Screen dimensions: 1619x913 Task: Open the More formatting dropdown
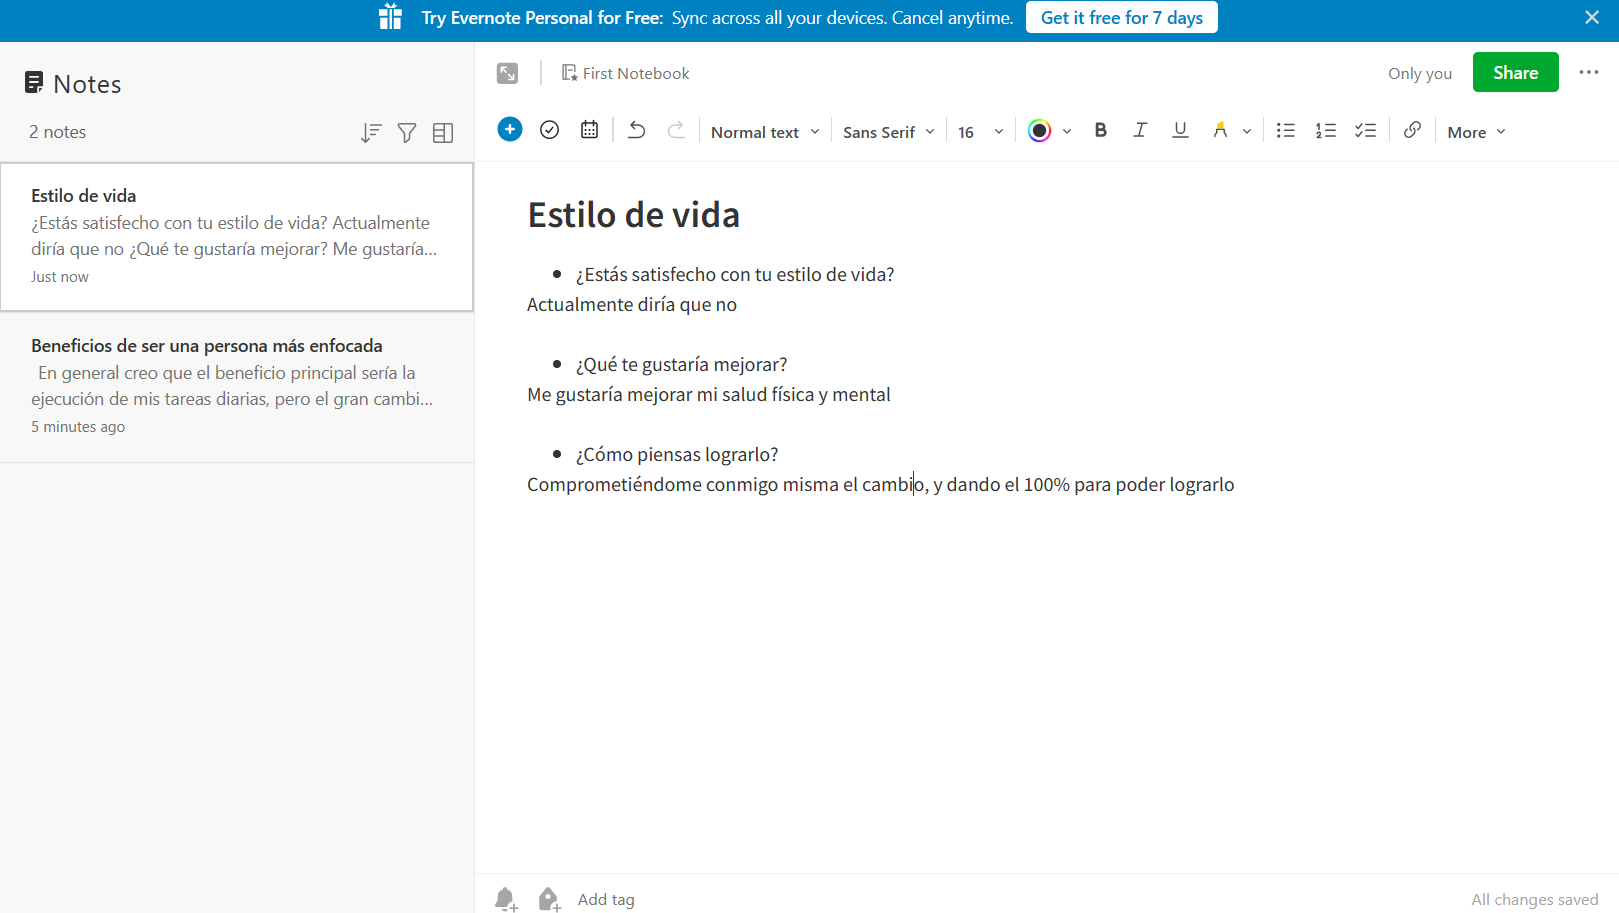pos(1476,132)
